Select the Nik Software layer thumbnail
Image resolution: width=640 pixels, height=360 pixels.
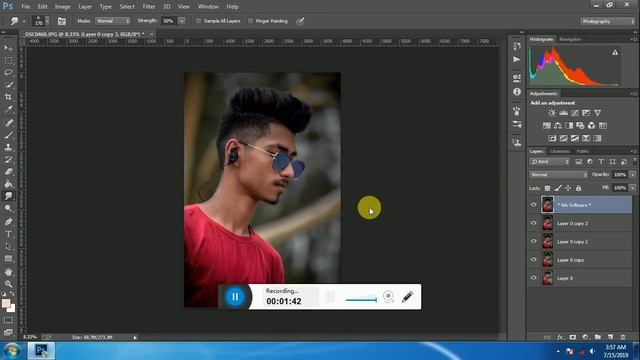547,204
